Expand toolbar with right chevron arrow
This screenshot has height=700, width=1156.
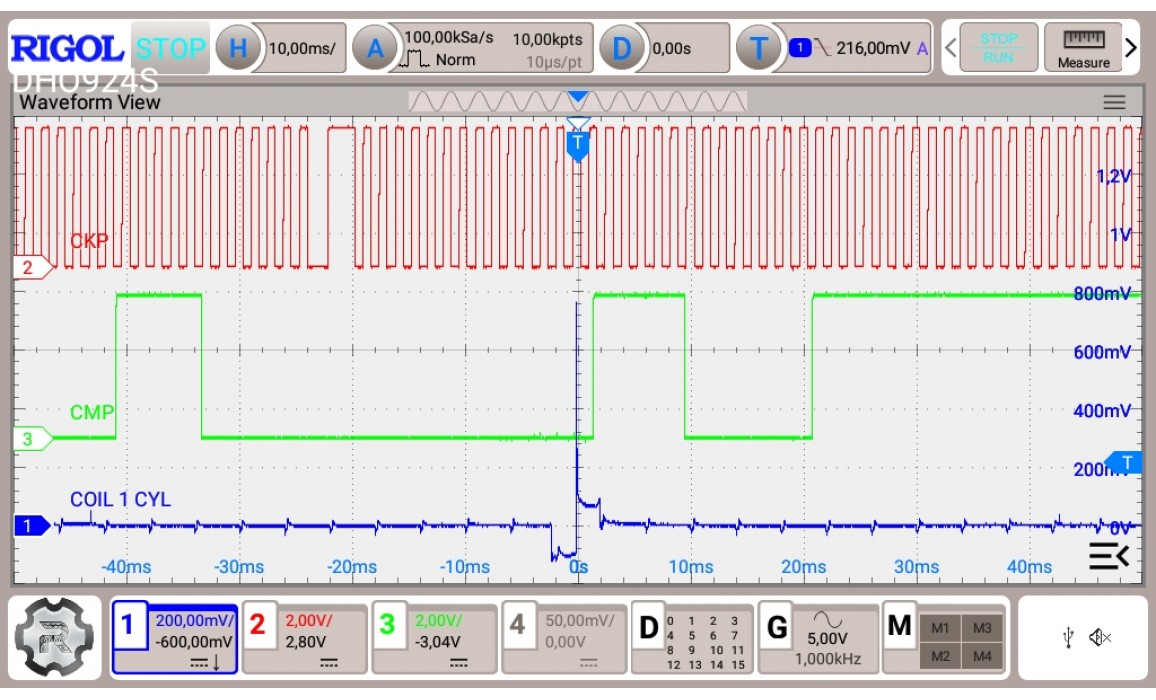(x=1131, y=47)
